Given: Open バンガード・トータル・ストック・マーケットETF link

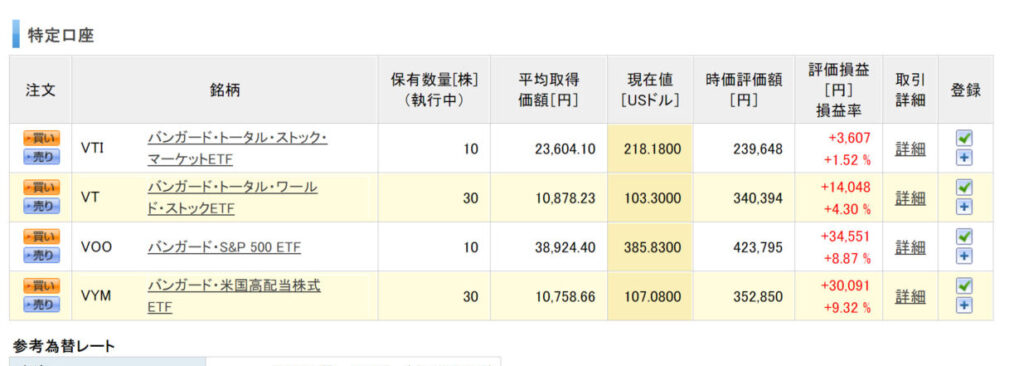Looking at the screenshot, I should pyautogui.click(x=237, y=148).
